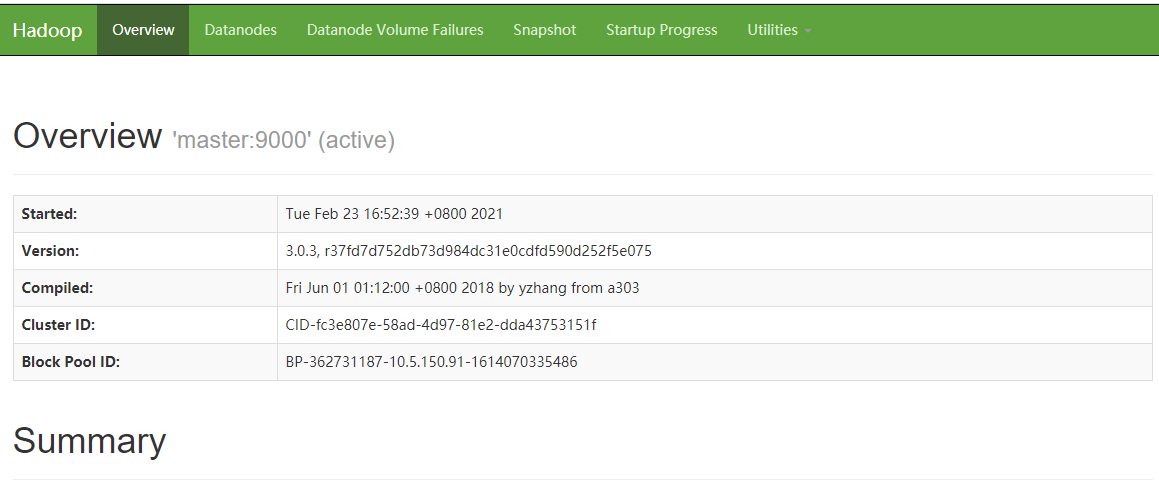Open Datanode Volume Failures page
This screenshot has width=1159, height=490.
[395, 30]
